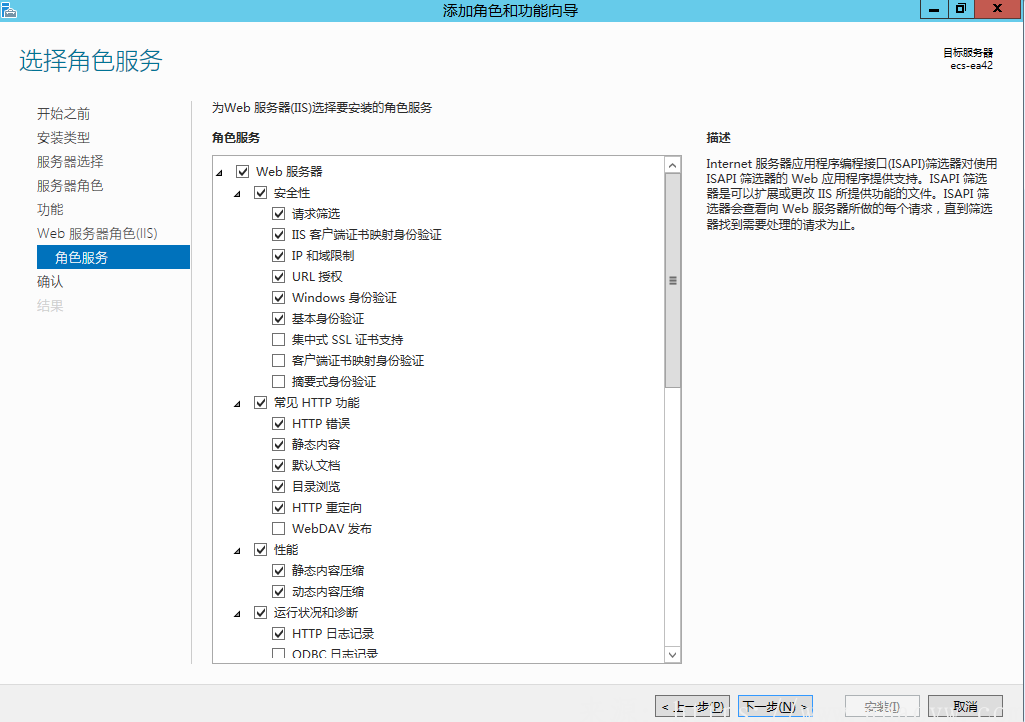This screenshot has width=1025, height=722.
Task: Collapse the 运行状况和诊断 group
Action: [x=237, y=614]
